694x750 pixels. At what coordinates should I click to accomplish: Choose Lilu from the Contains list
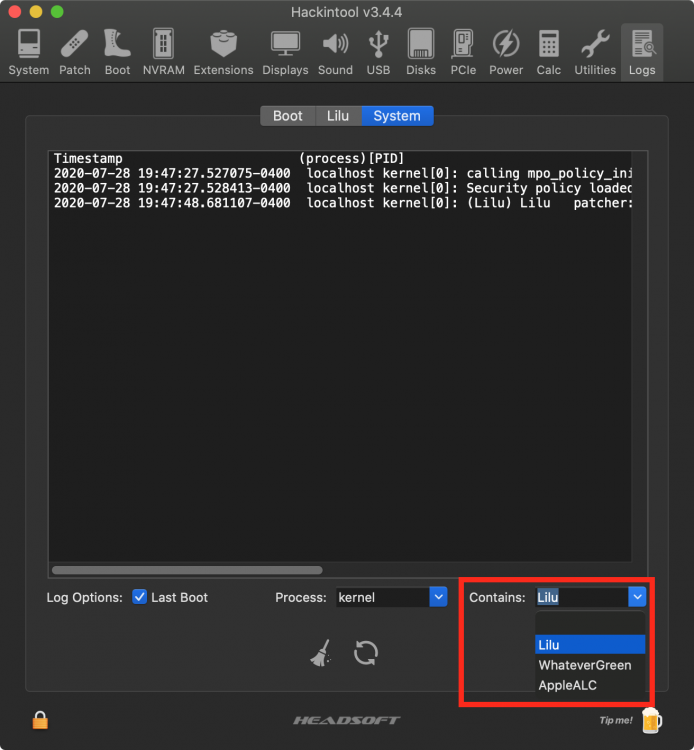coord(590,645)
